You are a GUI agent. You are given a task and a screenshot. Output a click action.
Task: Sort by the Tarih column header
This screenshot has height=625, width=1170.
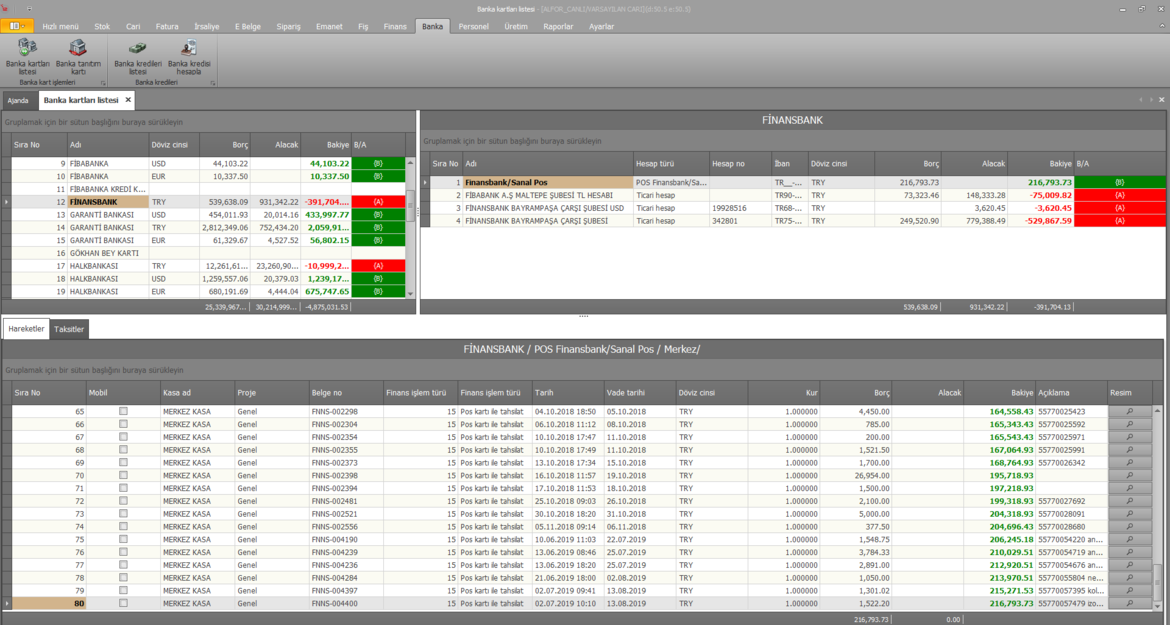(x=565, y=393)
